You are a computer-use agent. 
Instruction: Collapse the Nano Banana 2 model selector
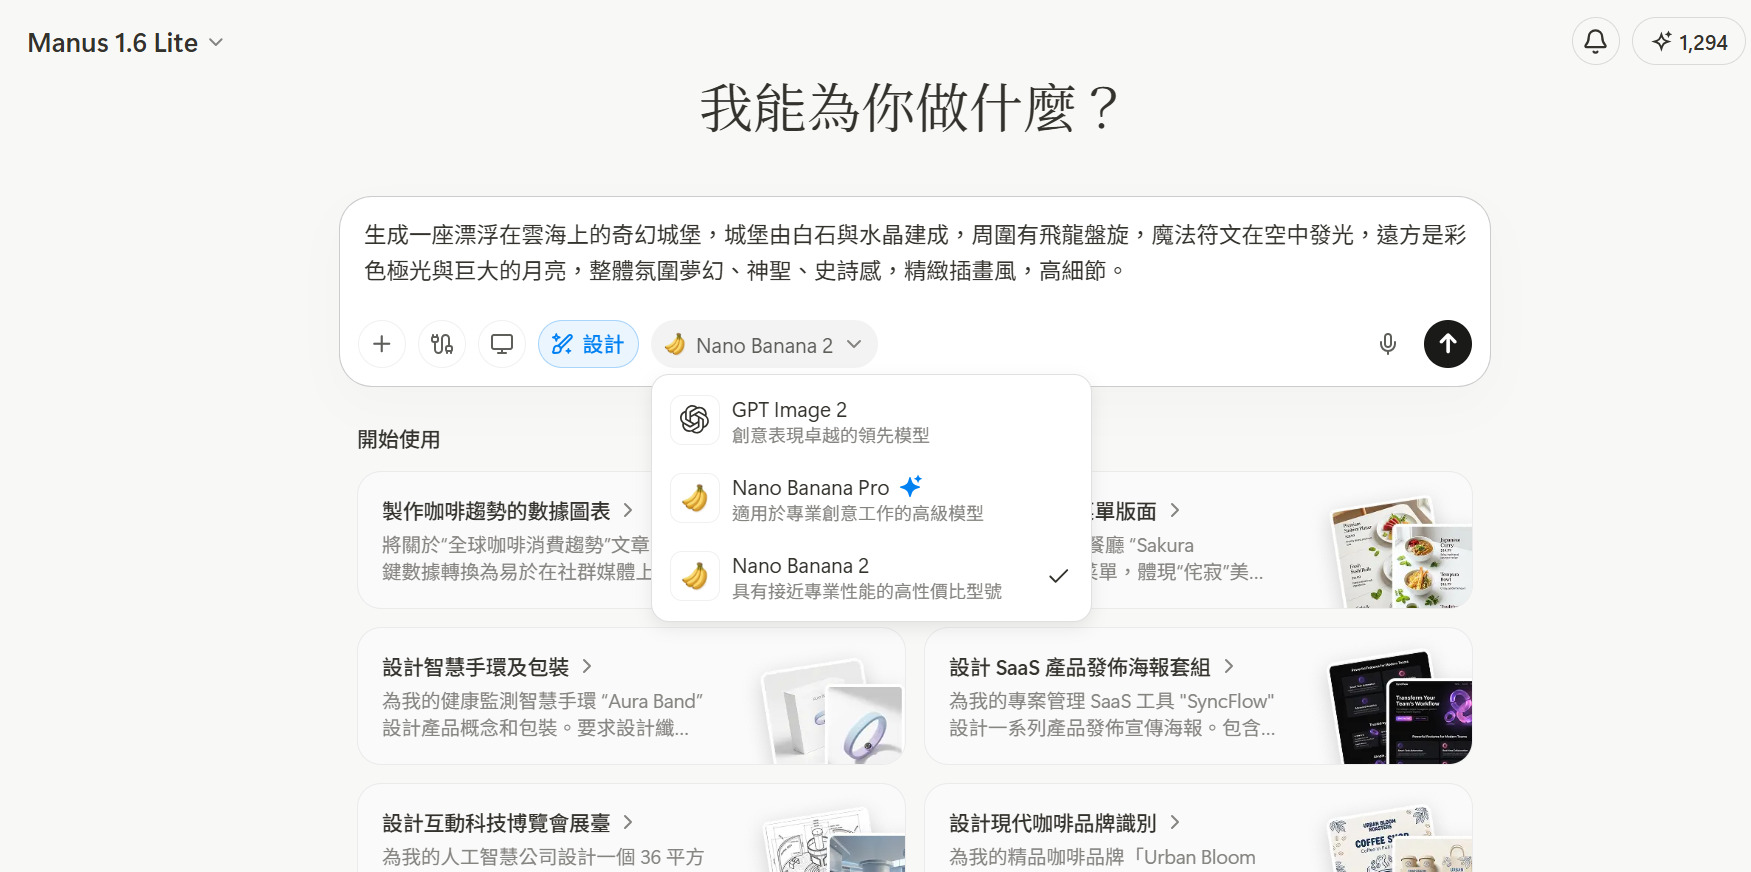coord(764,345)
